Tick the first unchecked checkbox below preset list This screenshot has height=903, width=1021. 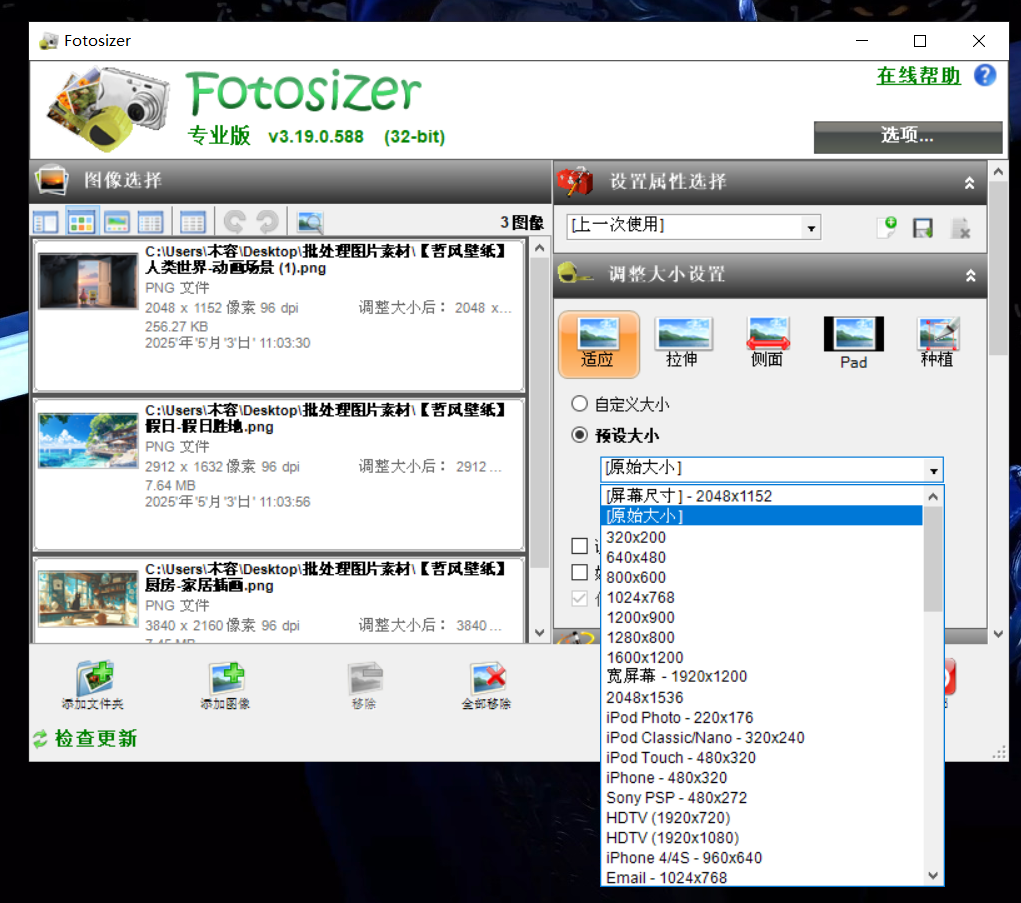pyautogui.click(x=580, y=545)
